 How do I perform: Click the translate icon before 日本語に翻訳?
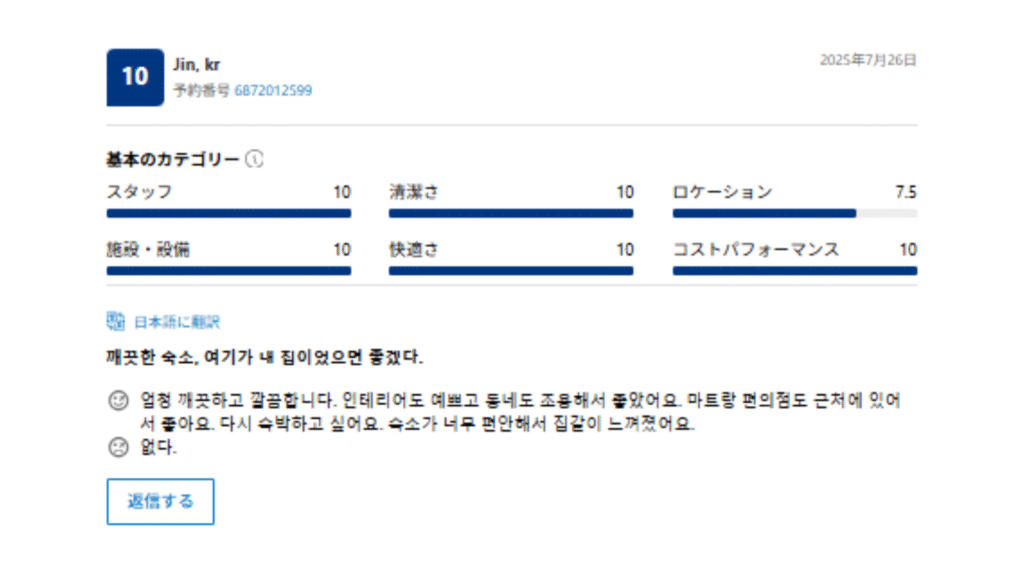[x=115, y=322]
